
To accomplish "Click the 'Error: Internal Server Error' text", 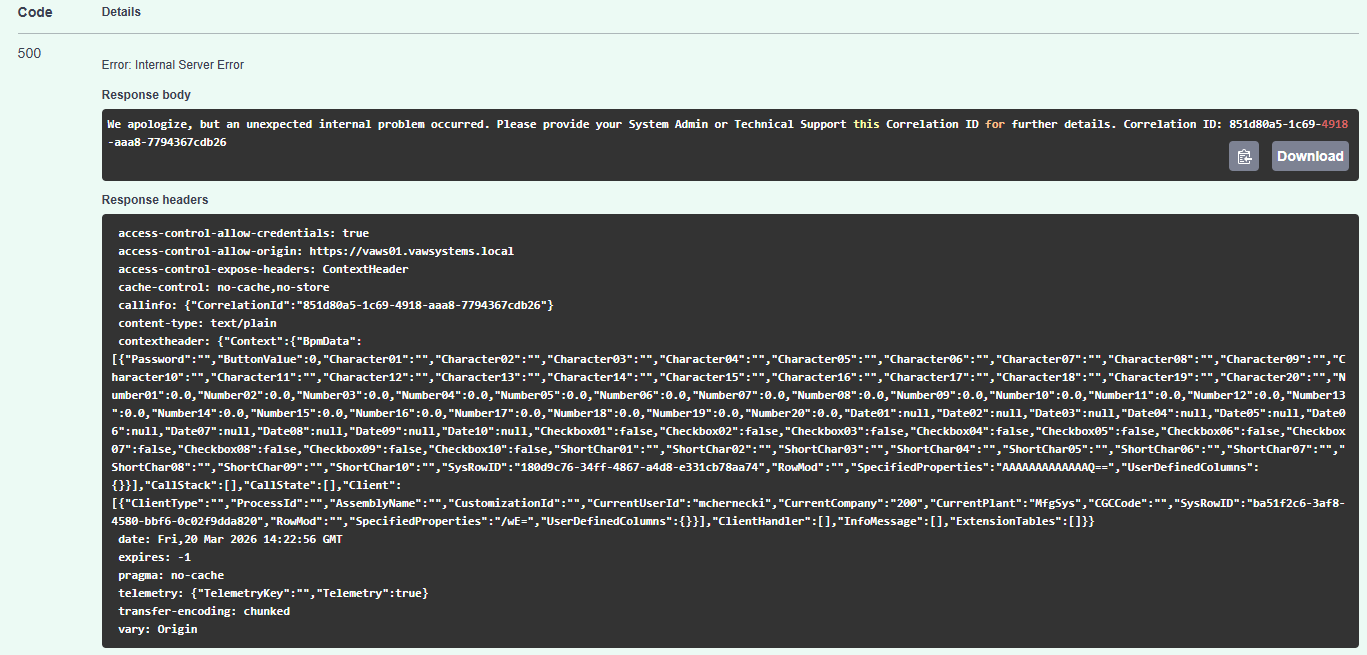I will tap(173, 65).
